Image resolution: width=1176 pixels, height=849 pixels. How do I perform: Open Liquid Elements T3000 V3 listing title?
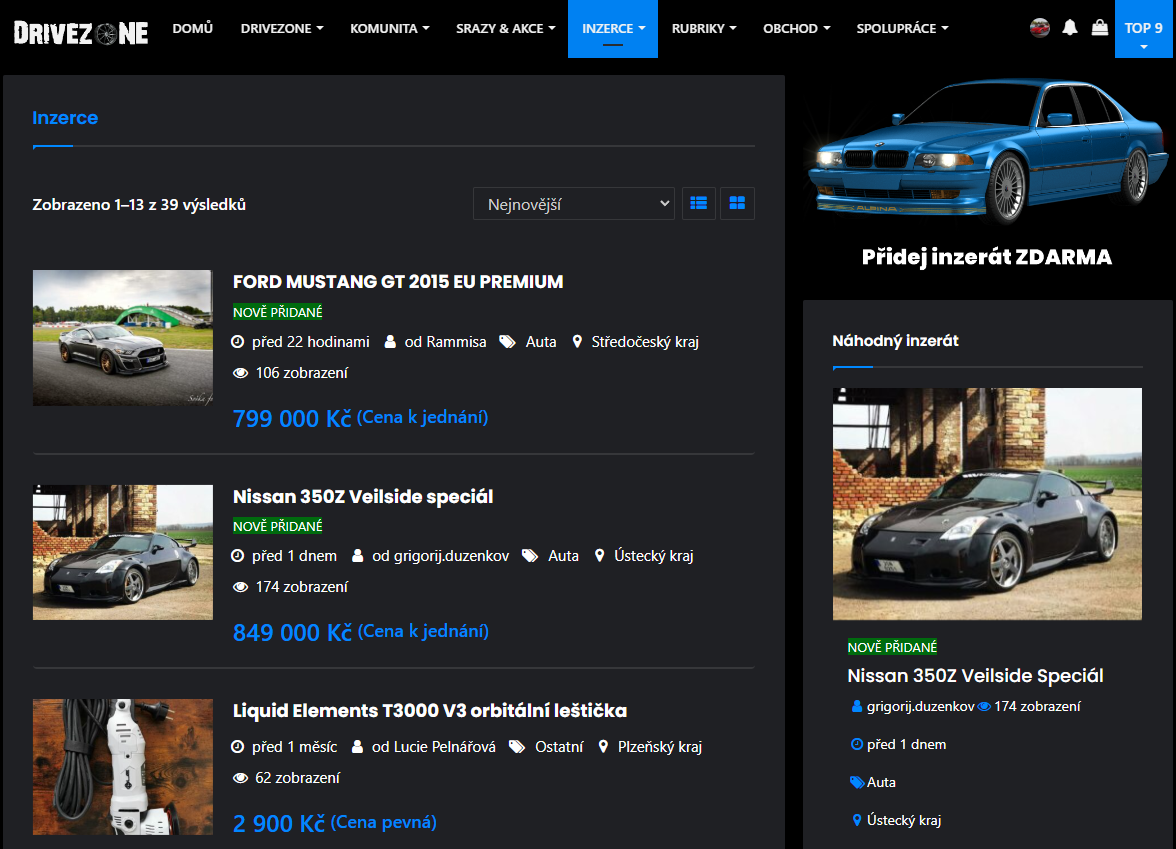click(430, 711)
